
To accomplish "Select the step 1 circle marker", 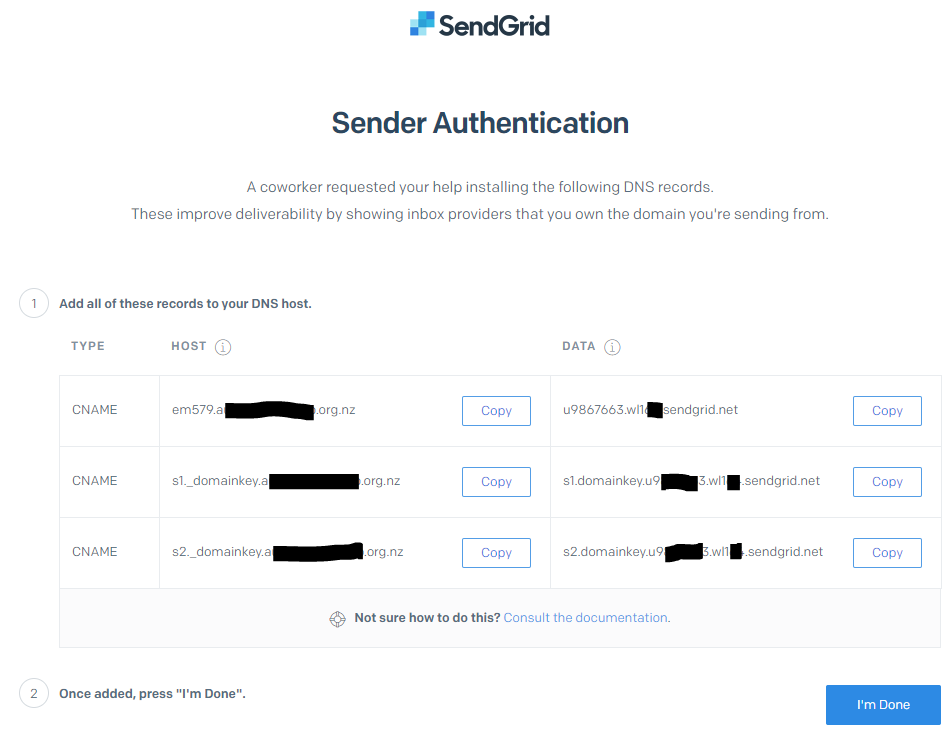I will [x=34, y=303].
